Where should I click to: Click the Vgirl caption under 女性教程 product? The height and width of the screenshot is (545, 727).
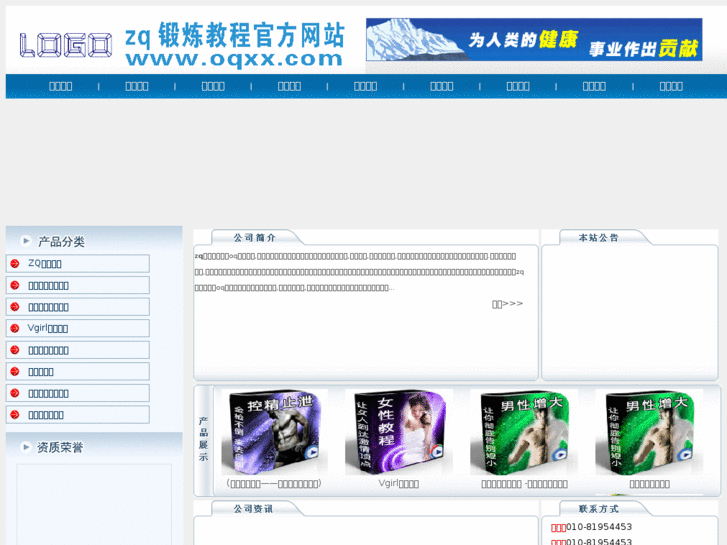pyautogui.click(x=399, y=484)
